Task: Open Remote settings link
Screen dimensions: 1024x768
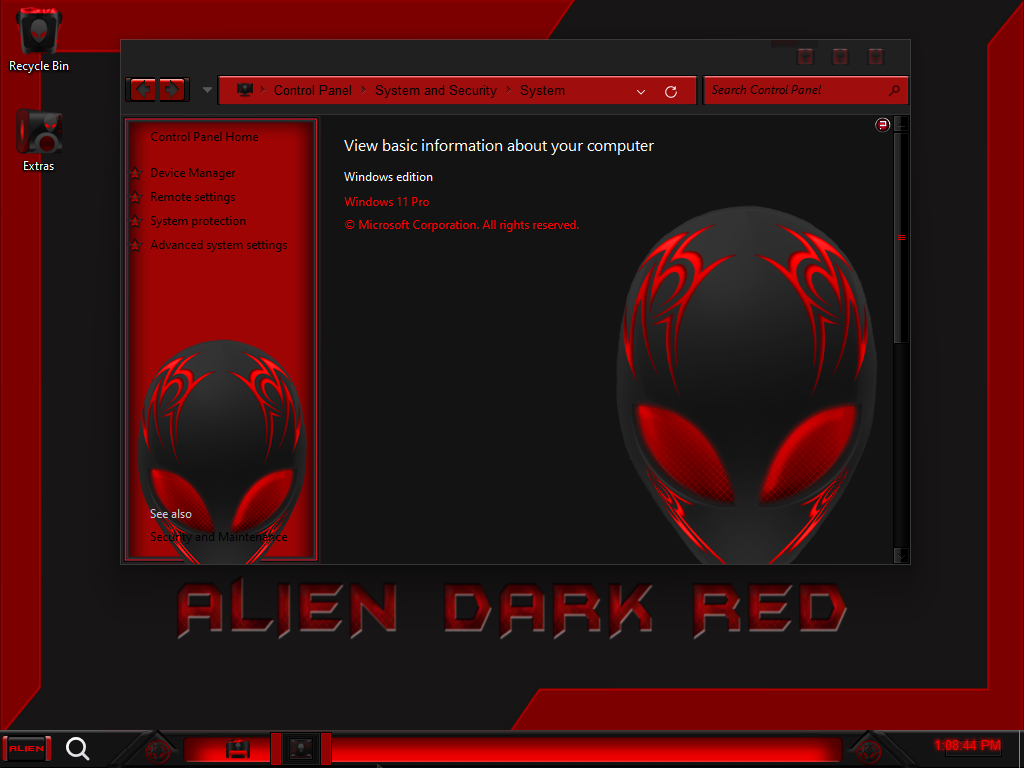Action: (193, 197)
